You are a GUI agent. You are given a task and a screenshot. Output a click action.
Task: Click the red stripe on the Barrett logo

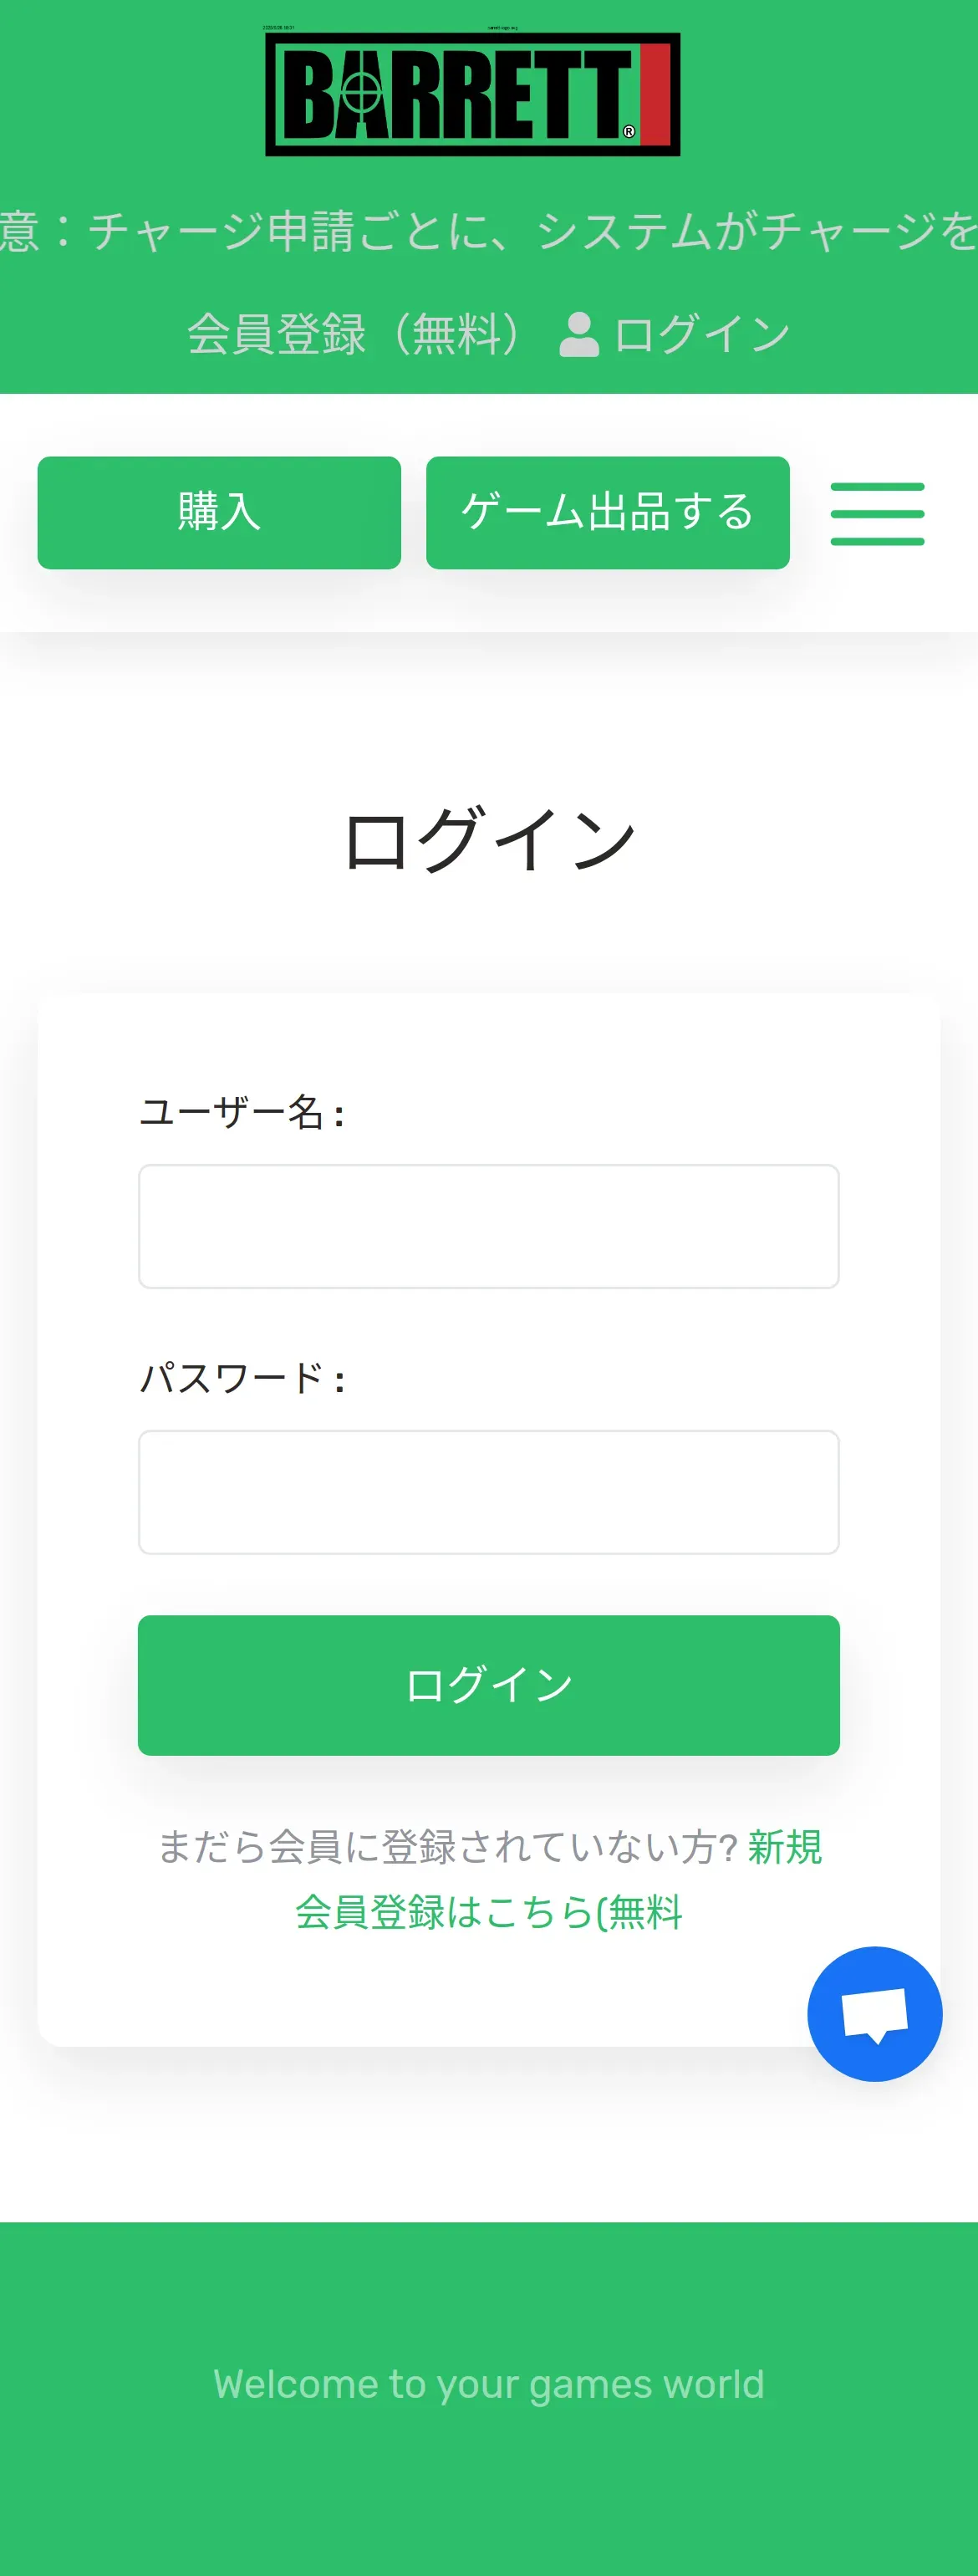click(654, 94)
